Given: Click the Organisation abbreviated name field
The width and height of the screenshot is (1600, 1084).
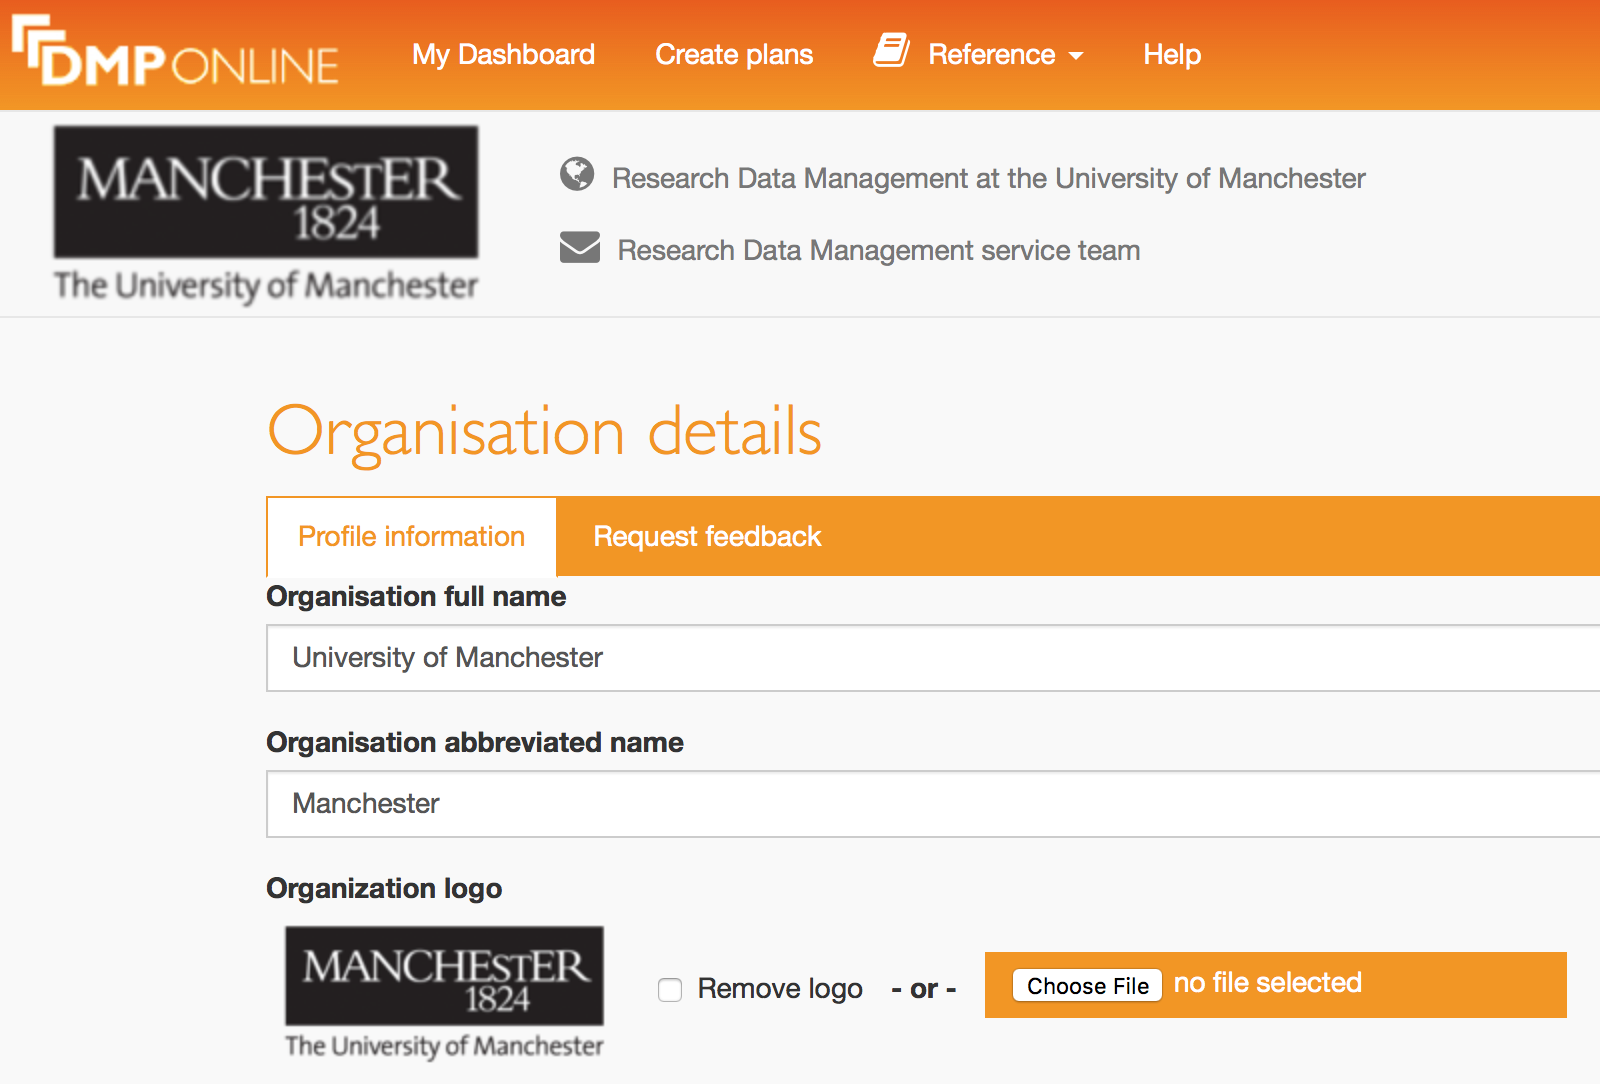Looking at the screenshot, I should (x=933, y=804).
